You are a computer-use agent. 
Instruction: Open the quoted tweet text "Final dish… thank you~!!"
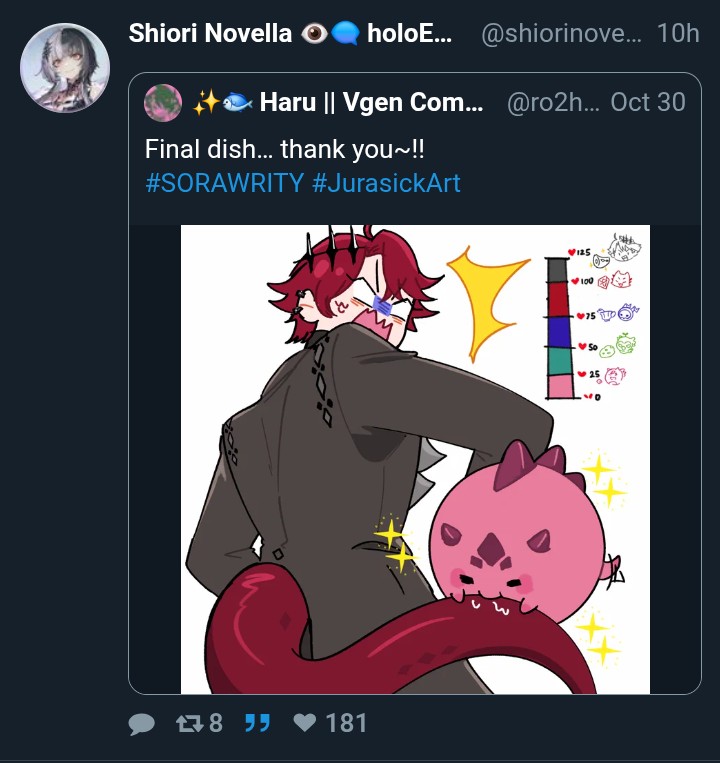[x=284, y=149]
